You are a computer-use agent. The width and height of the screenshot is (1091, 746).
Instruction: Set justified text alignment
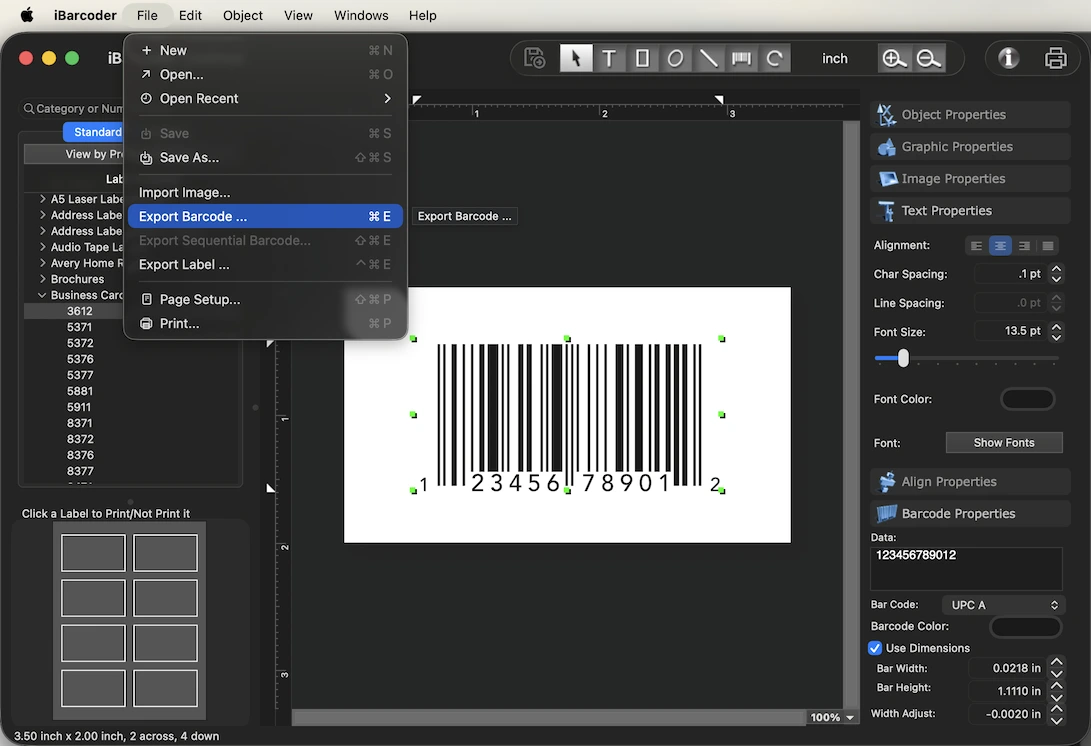(x=1048, y=246)
